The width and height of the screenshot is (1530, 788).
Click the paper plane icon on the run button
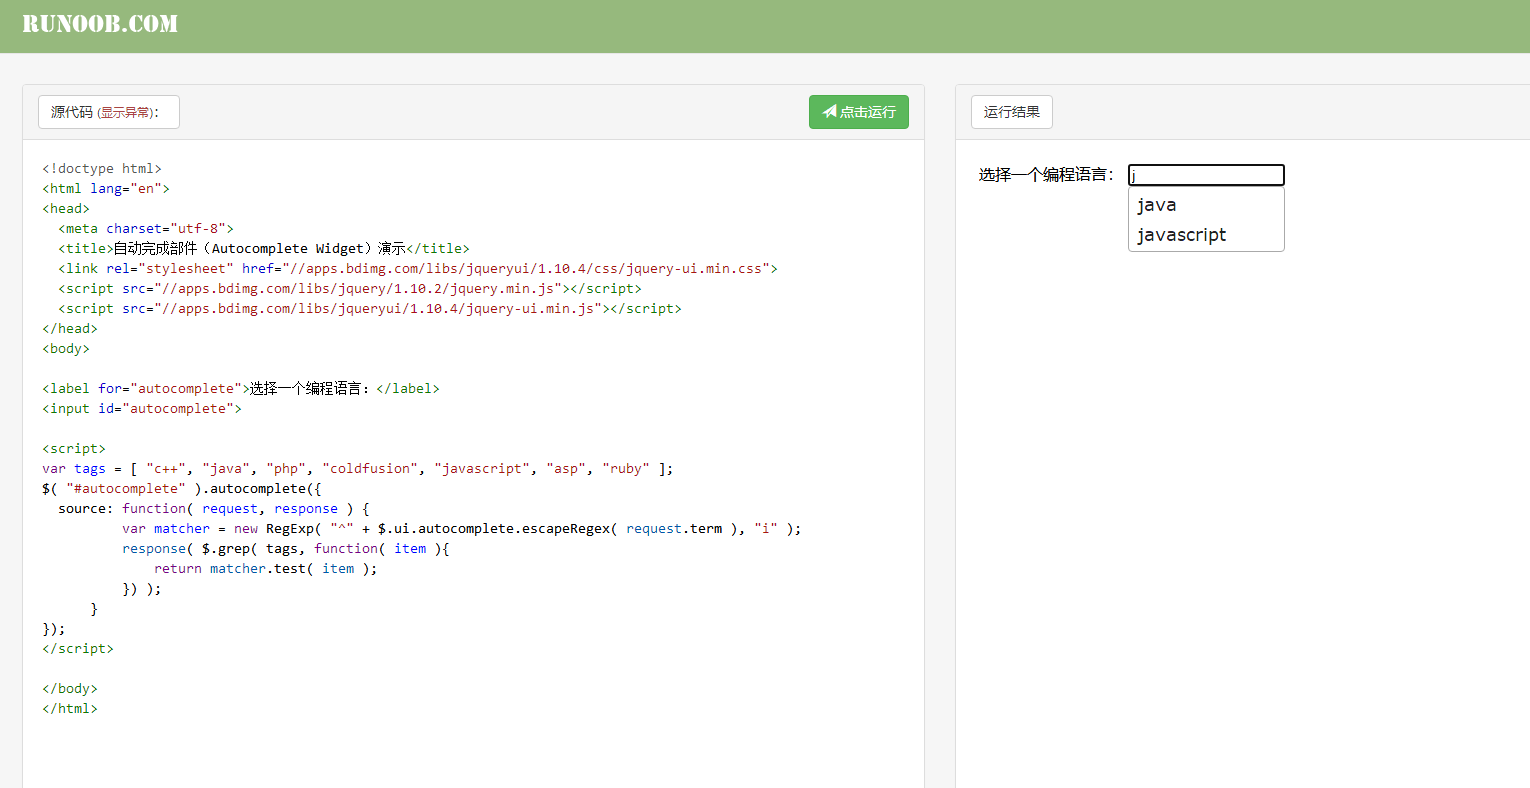[x=829, y=111]
